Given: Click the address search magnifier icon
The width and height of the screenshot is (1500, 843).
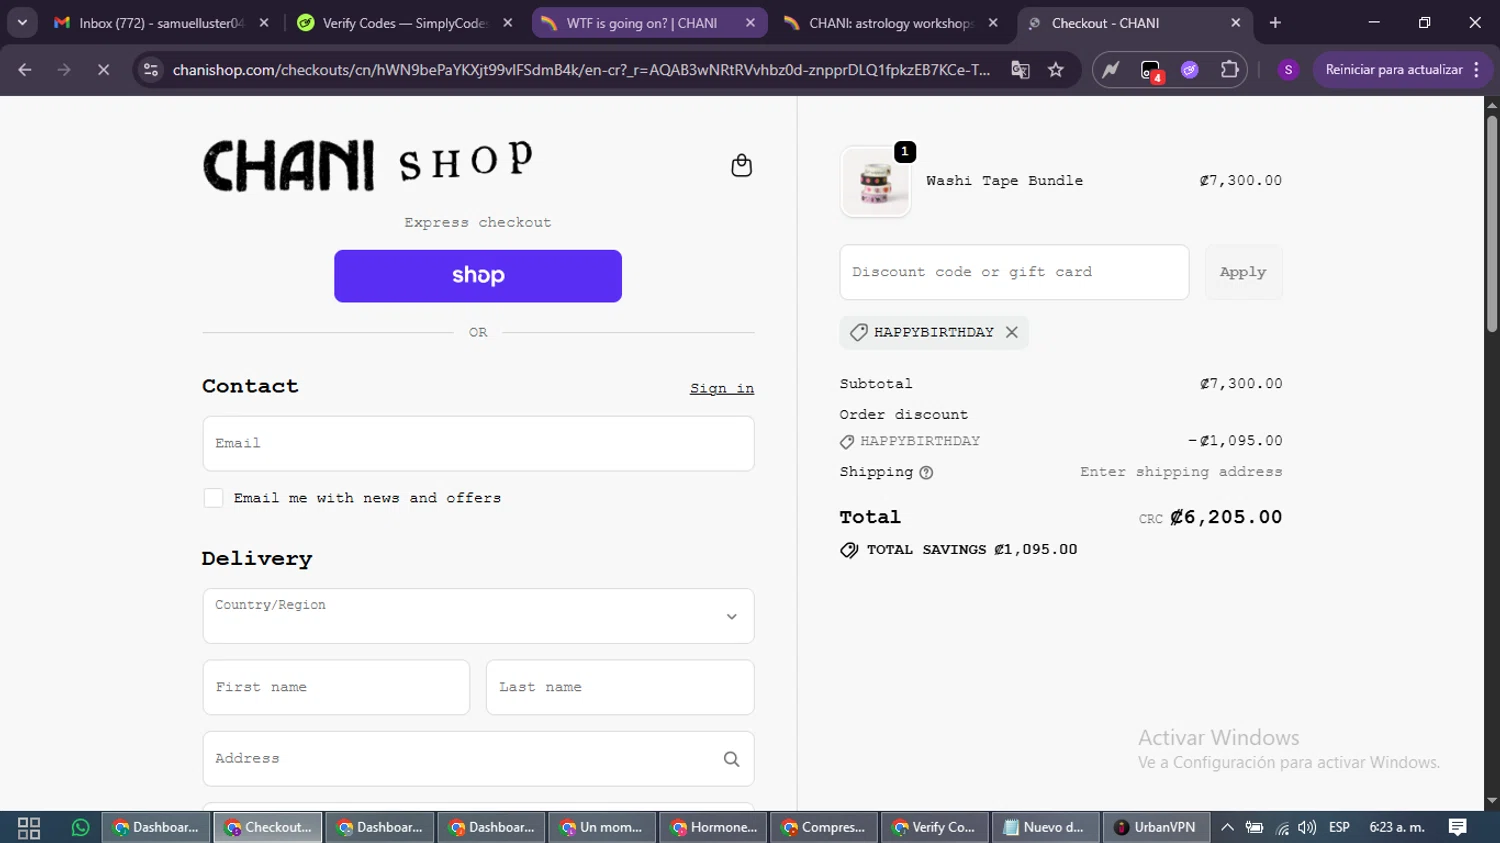Looking at the screenshot, I should [731, 759].
